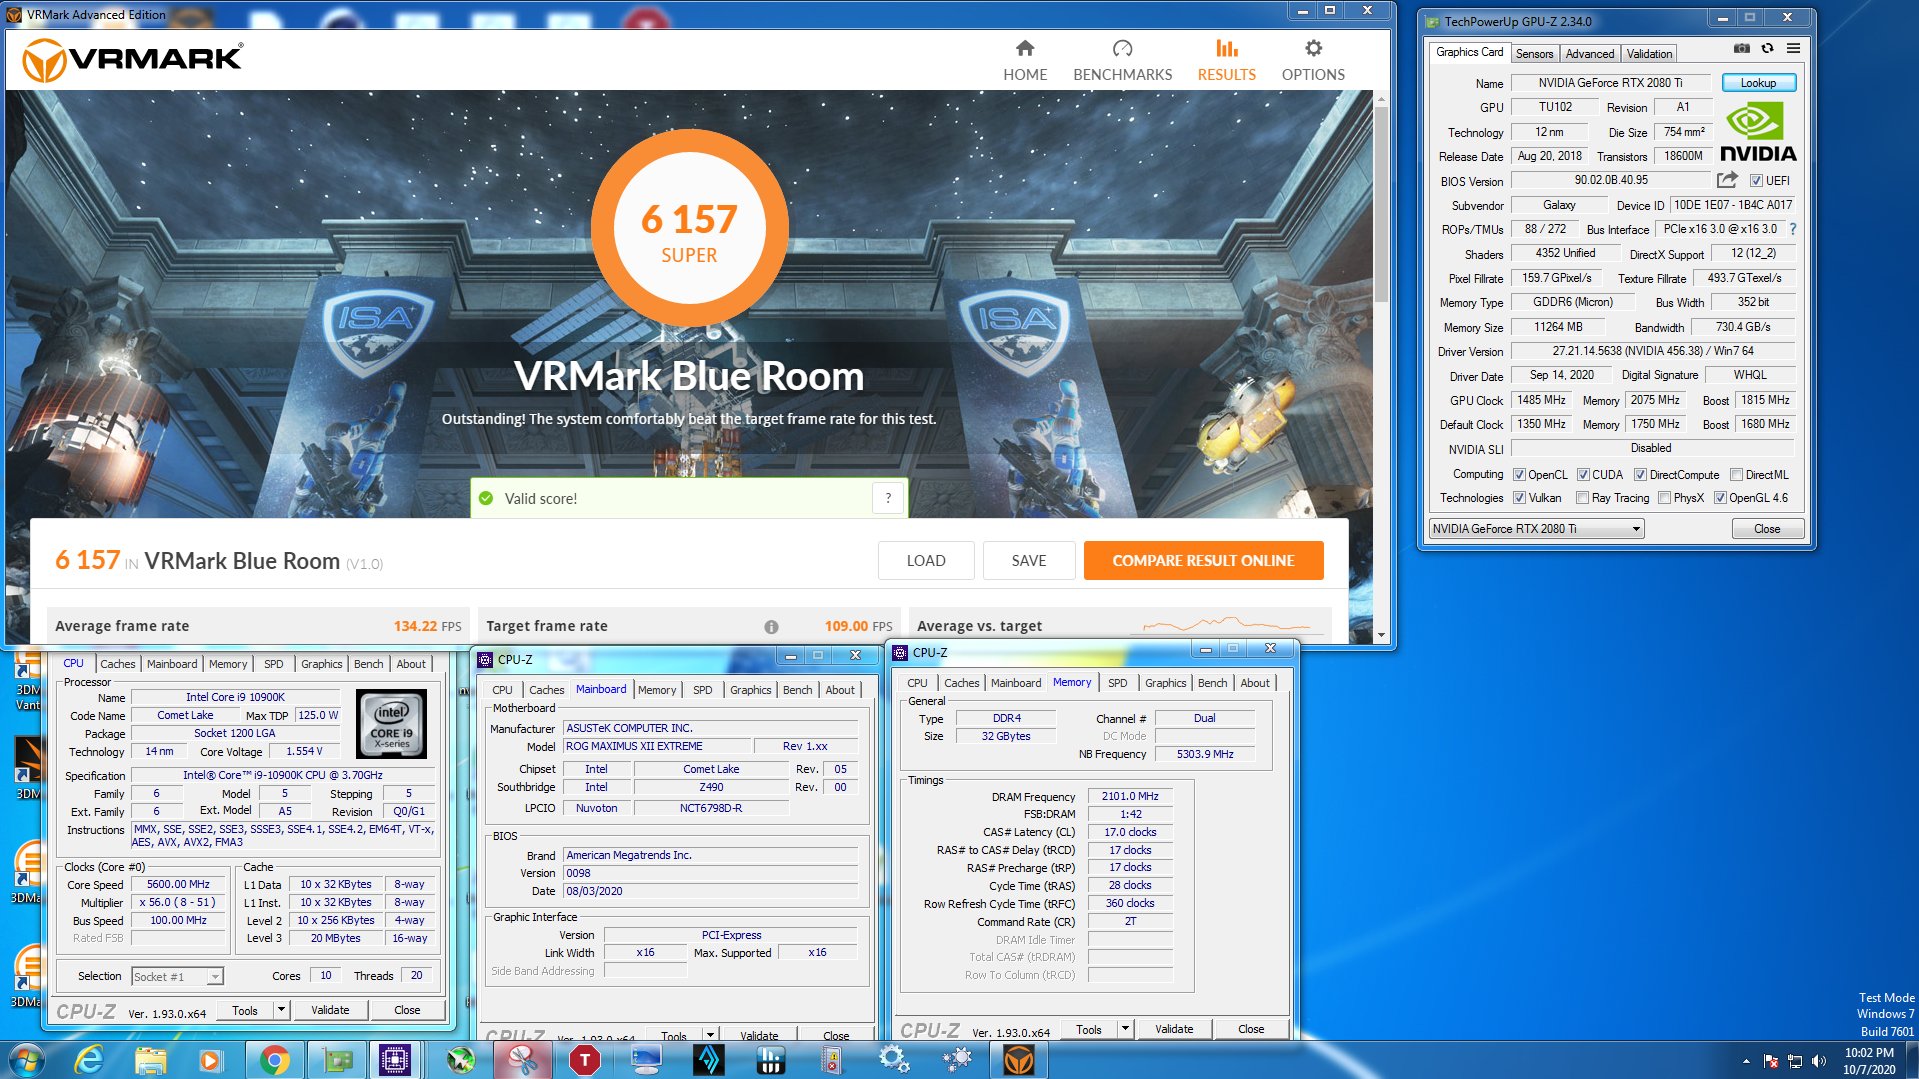Click the taskbar clock showing 10:02 PM
The image size is (1919, 1079).
point(1869,1061)
